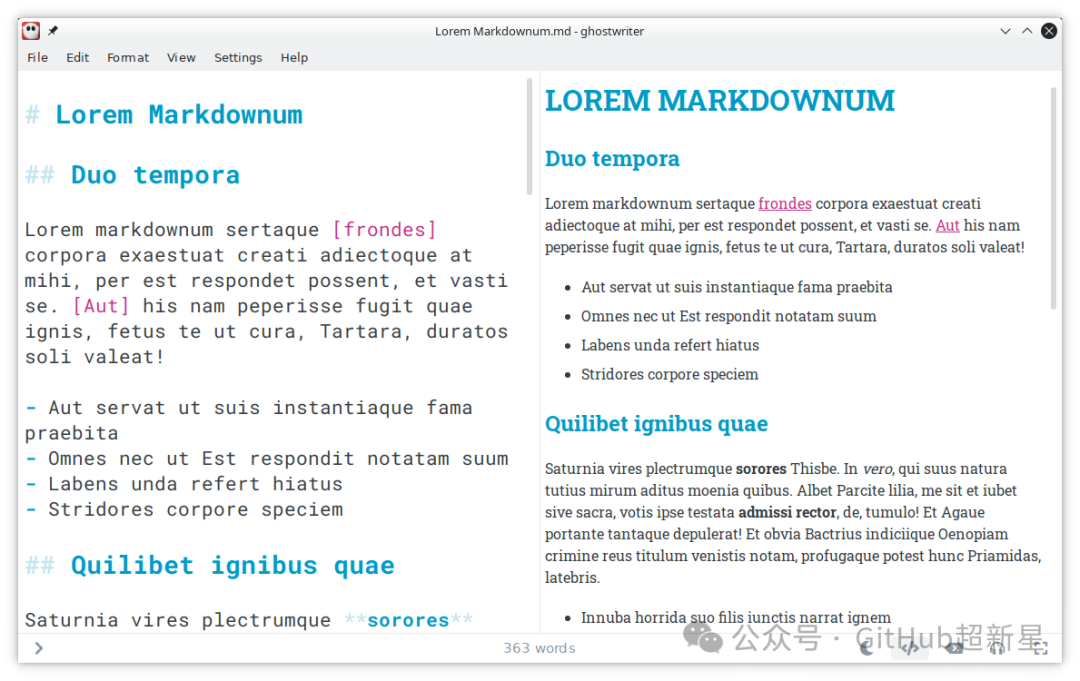This screenshot has width=1080, height=681.
Task: Toggle the live HTML preview icon
Action: [911, 648]
